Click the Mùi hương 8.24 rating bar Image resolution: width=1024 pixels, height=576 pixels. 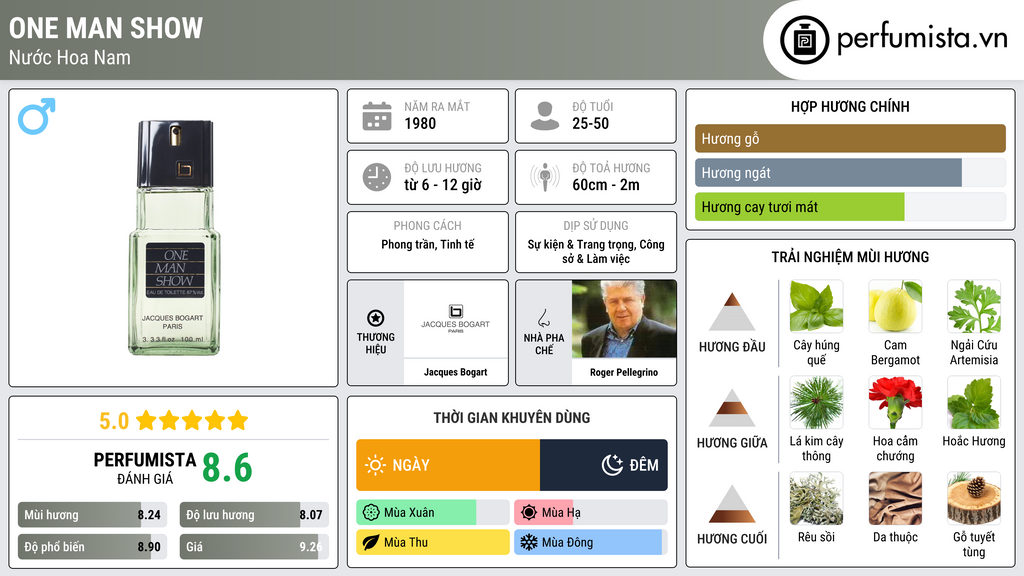pyautogui.click(x=92, y=515)
